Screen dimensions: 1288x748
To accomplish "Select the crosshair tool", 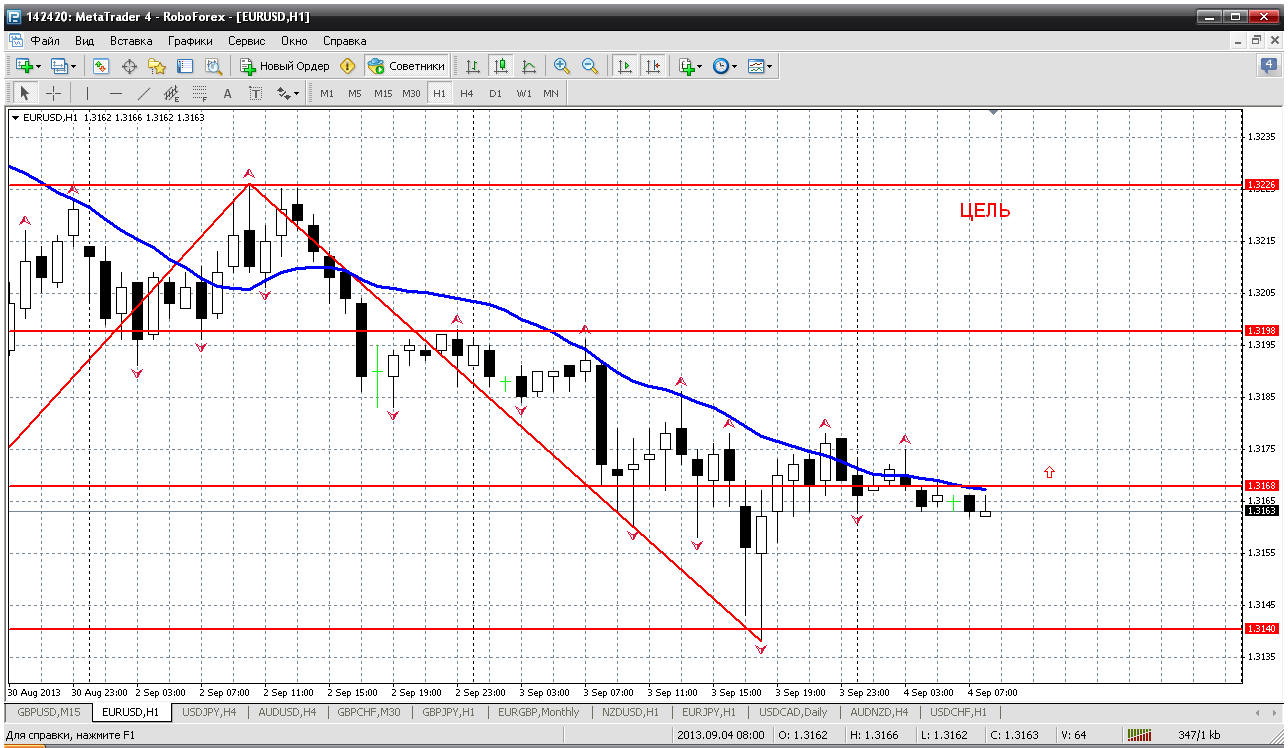I will [53, 93].
